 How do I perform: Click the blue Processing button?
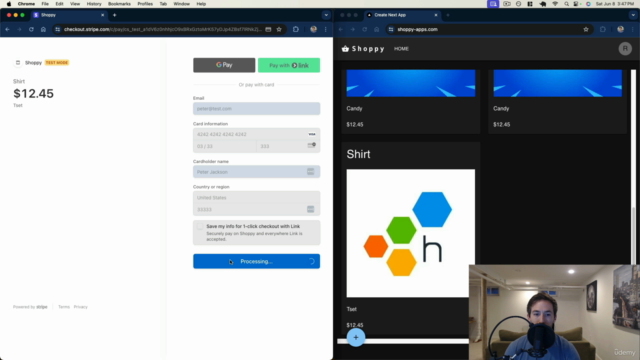(256, 261)
